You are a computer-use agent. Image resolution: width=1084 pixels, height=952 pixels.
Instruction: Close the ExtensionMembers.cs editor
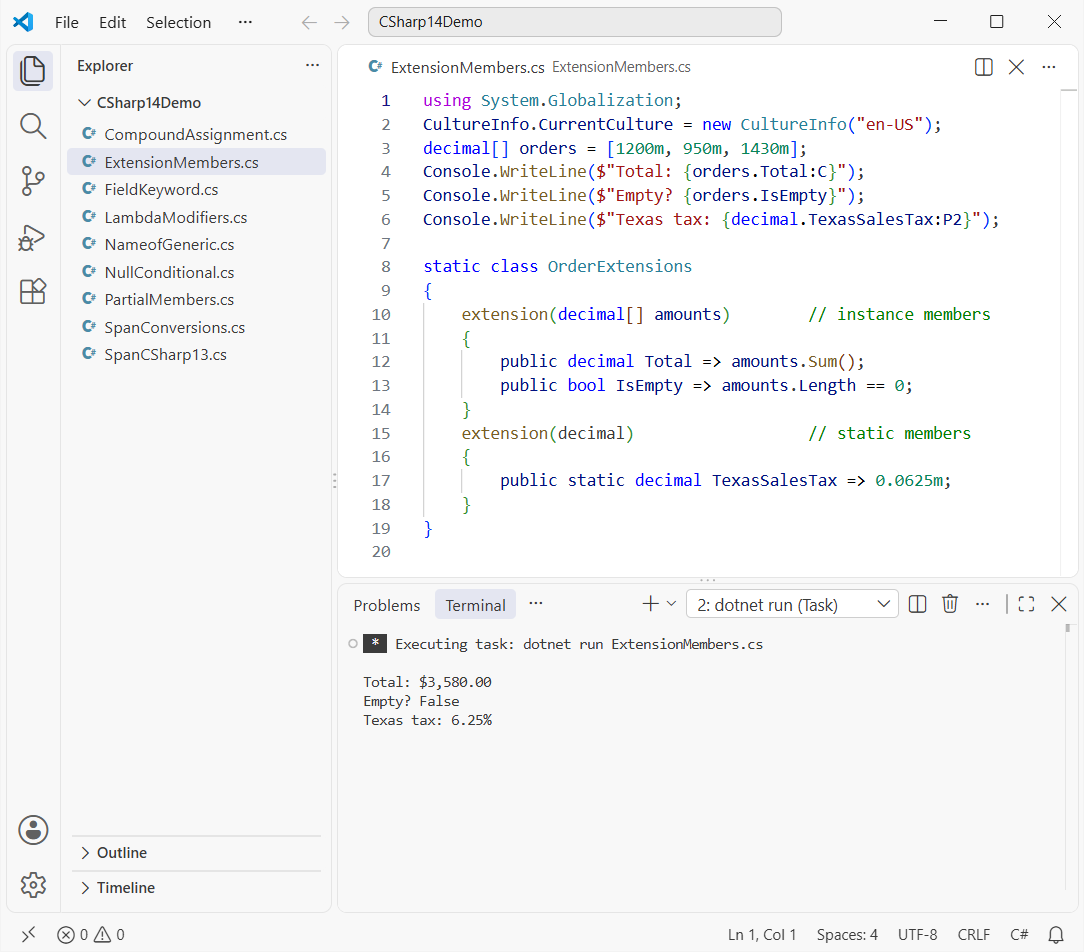(x=1016, y=67)
